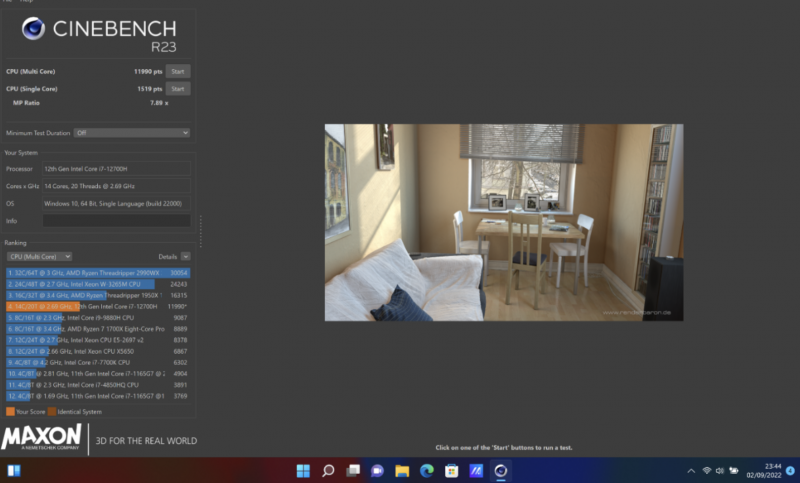Viewport: 800px width, 483px height.
Task: Click the Maxon logo
Action: coord(41,438)
